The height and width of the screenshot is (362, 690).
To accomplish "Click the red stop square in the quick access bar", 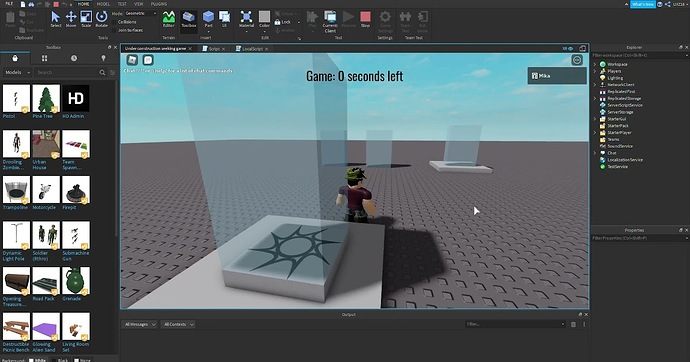I will pyautogui.click(x=56, y=4).
